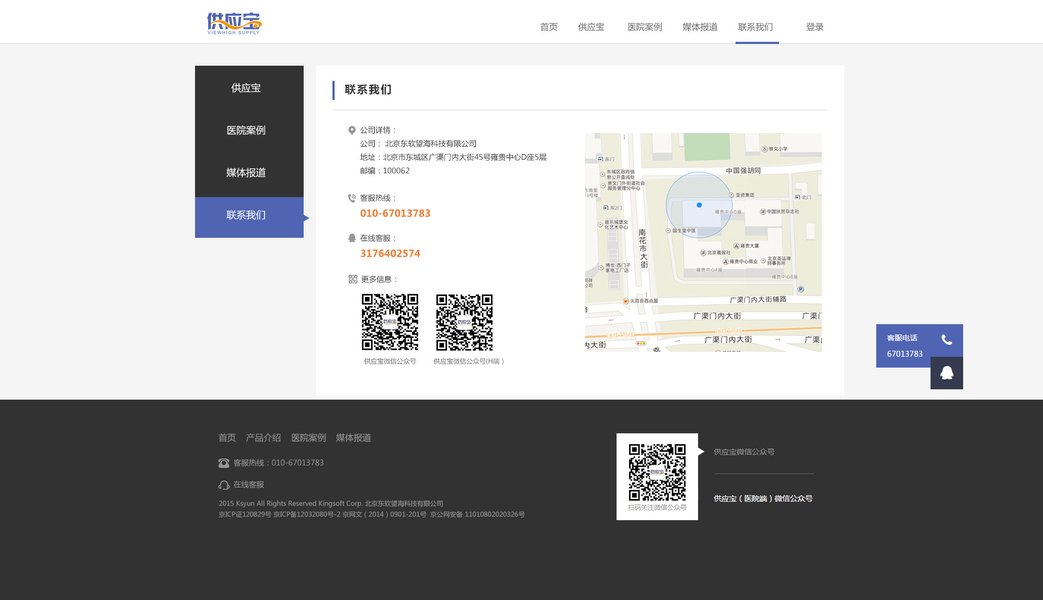Click the location pin icon beside 公司详情

point(352,130)
